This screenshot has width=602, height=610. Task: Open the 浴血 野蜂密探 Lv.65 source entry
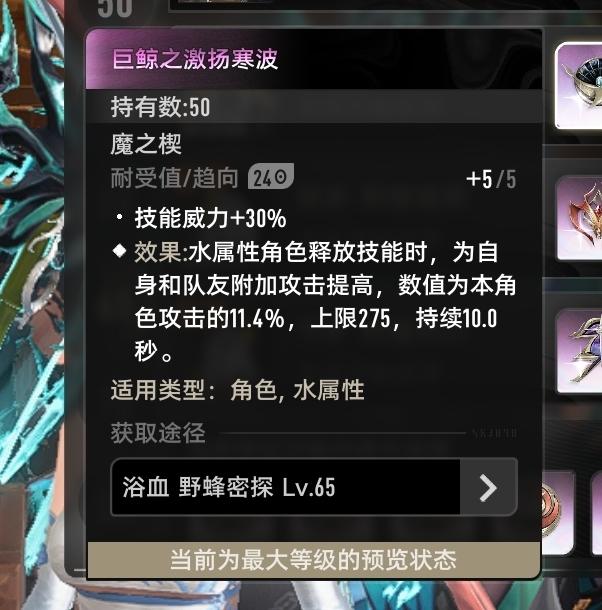[314, 487]
